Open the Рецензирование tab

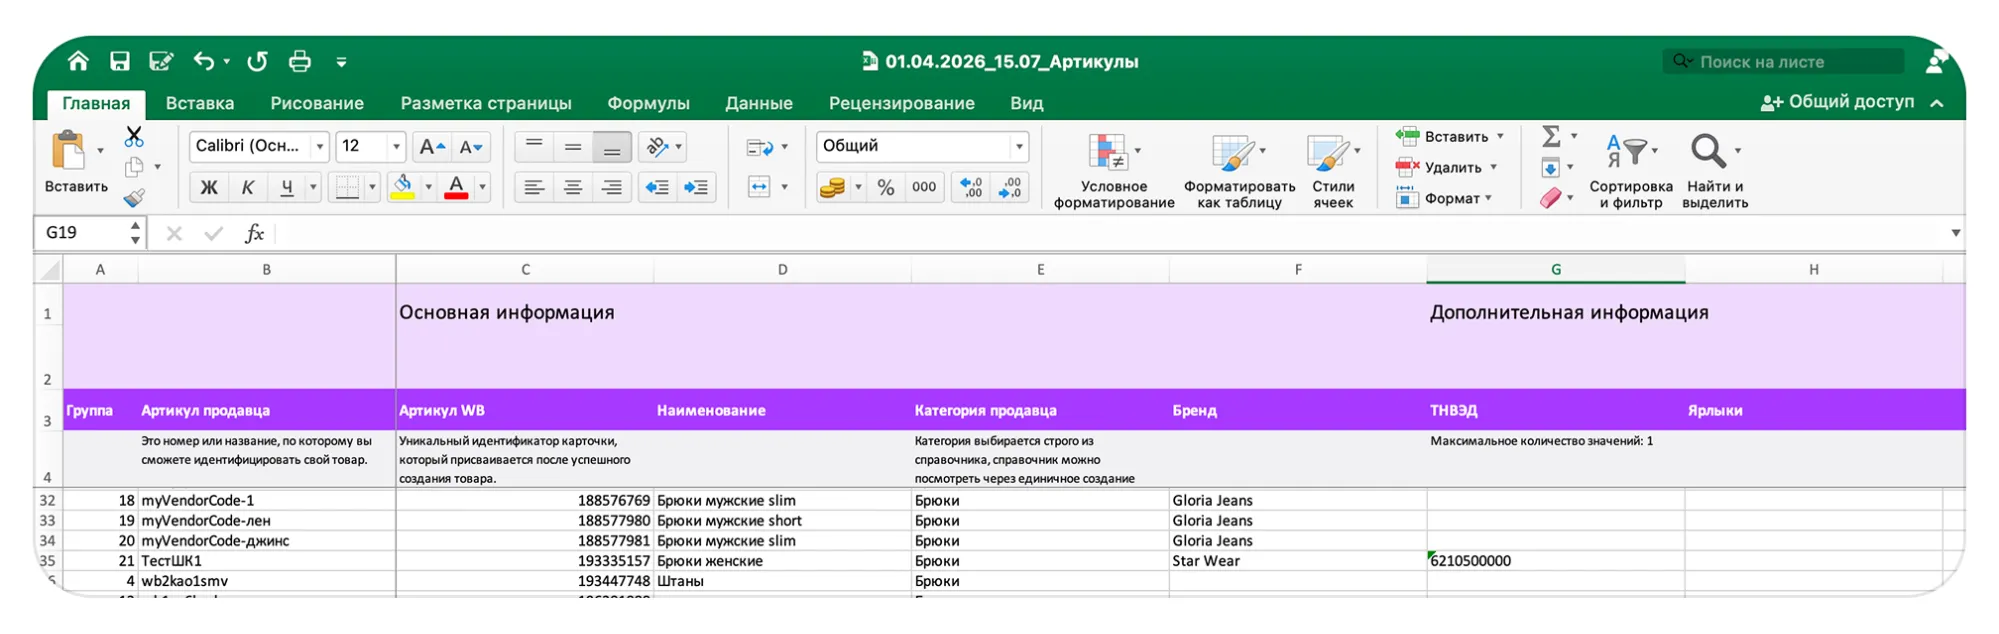(901, 103)
